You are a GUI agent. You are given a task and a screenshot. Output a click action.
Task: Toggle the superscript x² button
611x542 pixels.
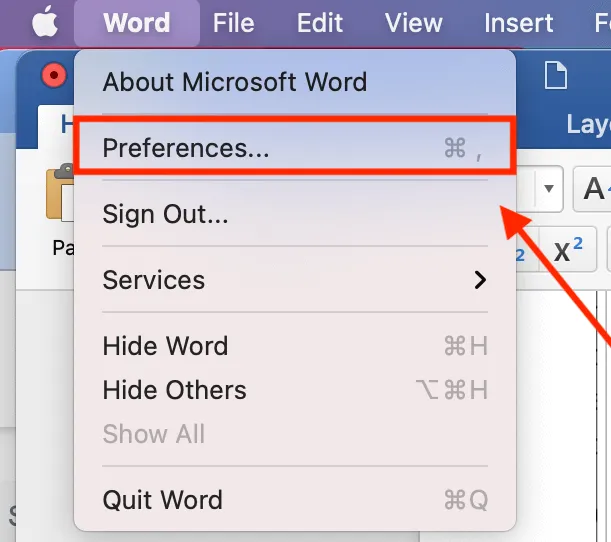tap(568, 249)
